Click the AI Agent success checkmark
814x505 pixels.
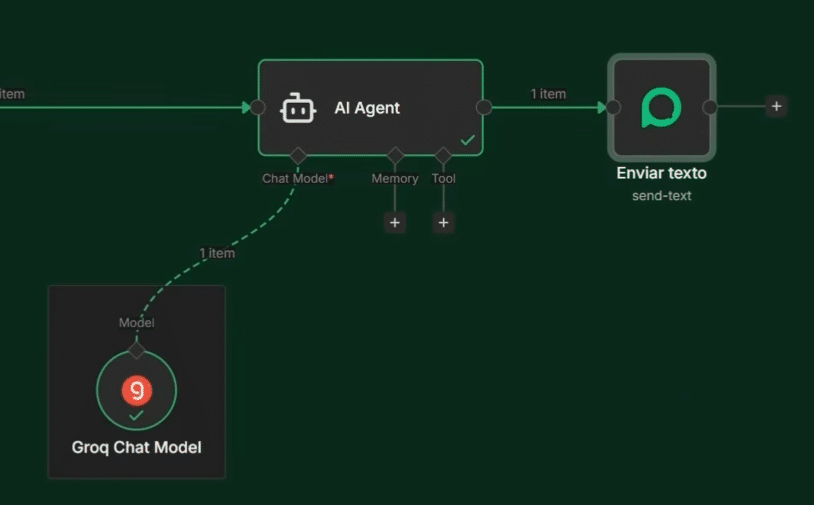pyautogui.click(x=468, y=140)
